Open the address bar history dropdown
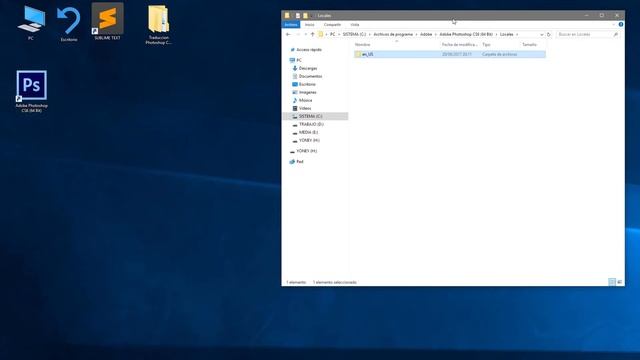Image resolution: width=640 pixels, height=360 pixels. click(542, 34)
